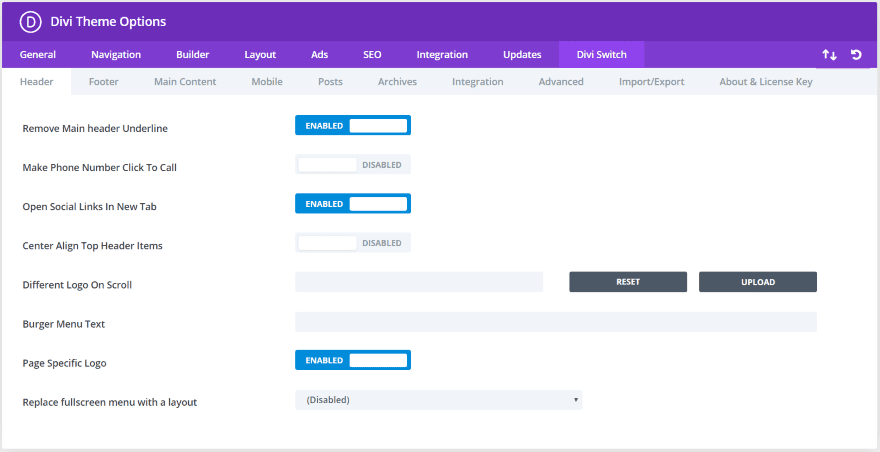880x452 pixels.
Task: Switch to the SEO tab
Action: pos(372,54)
